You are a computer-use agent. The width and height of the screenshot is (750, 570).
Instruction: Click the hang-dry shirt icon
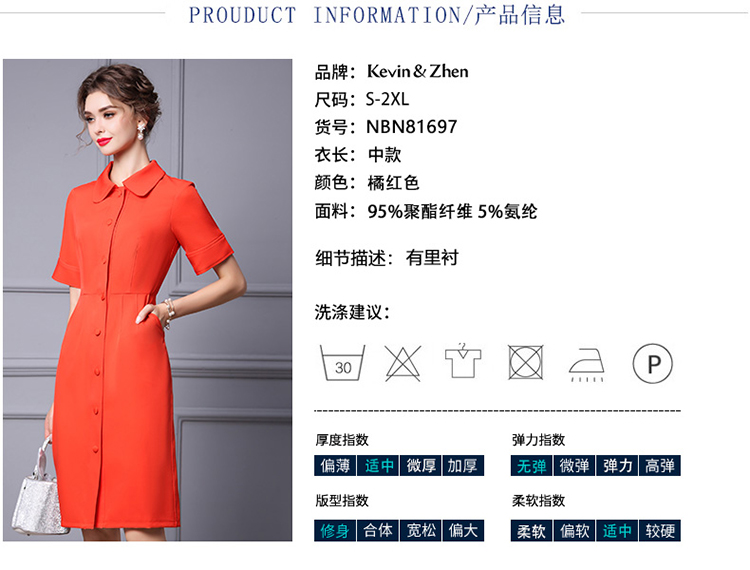[463, 361]
